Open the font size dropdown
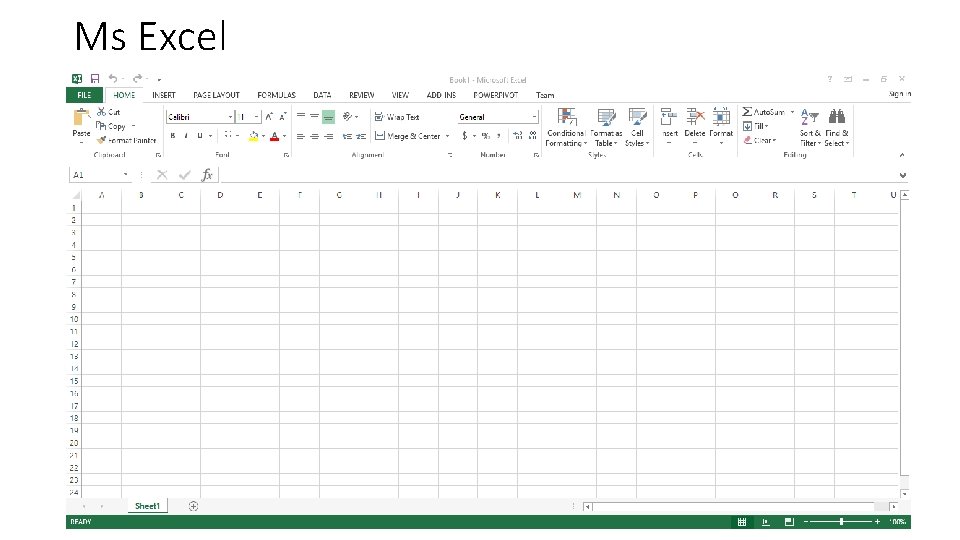 click(257, 117)
